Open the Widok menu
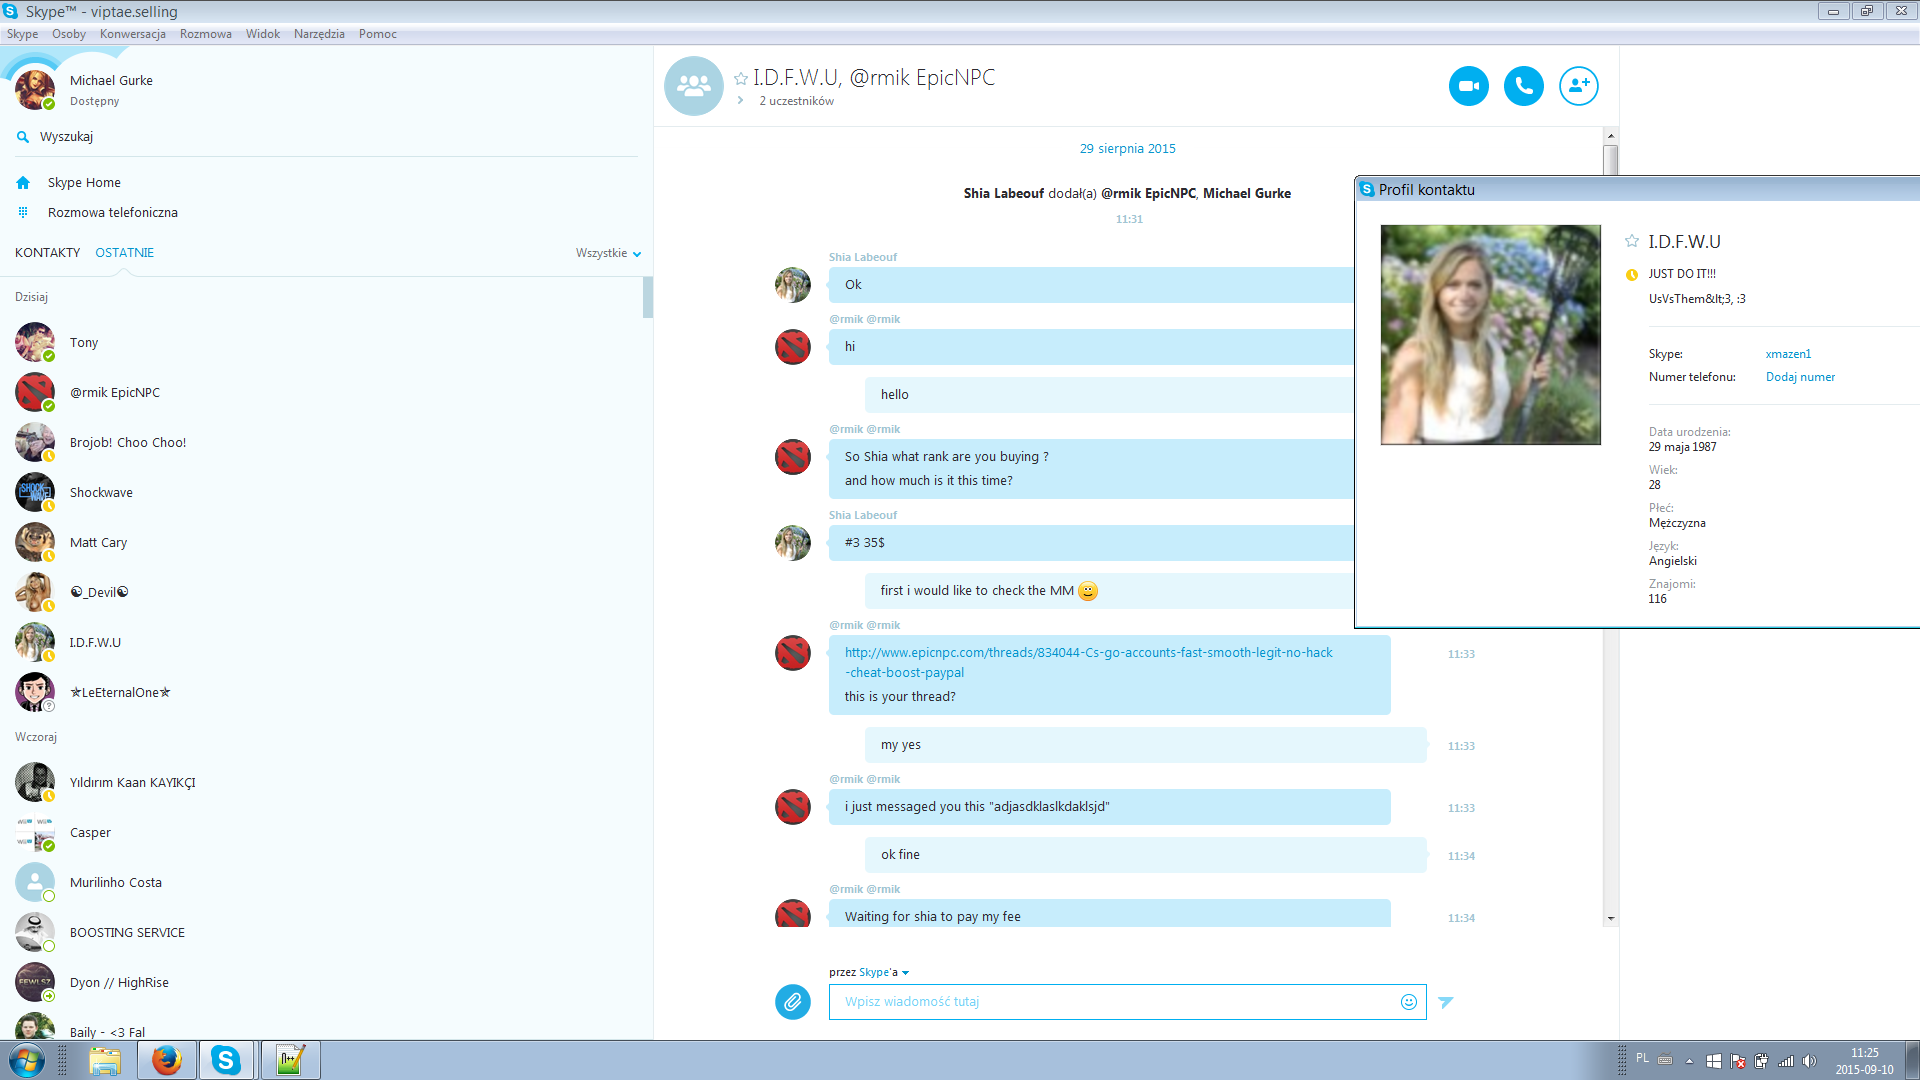This screenshot has width=1920, height=1080. pos(263,34)
